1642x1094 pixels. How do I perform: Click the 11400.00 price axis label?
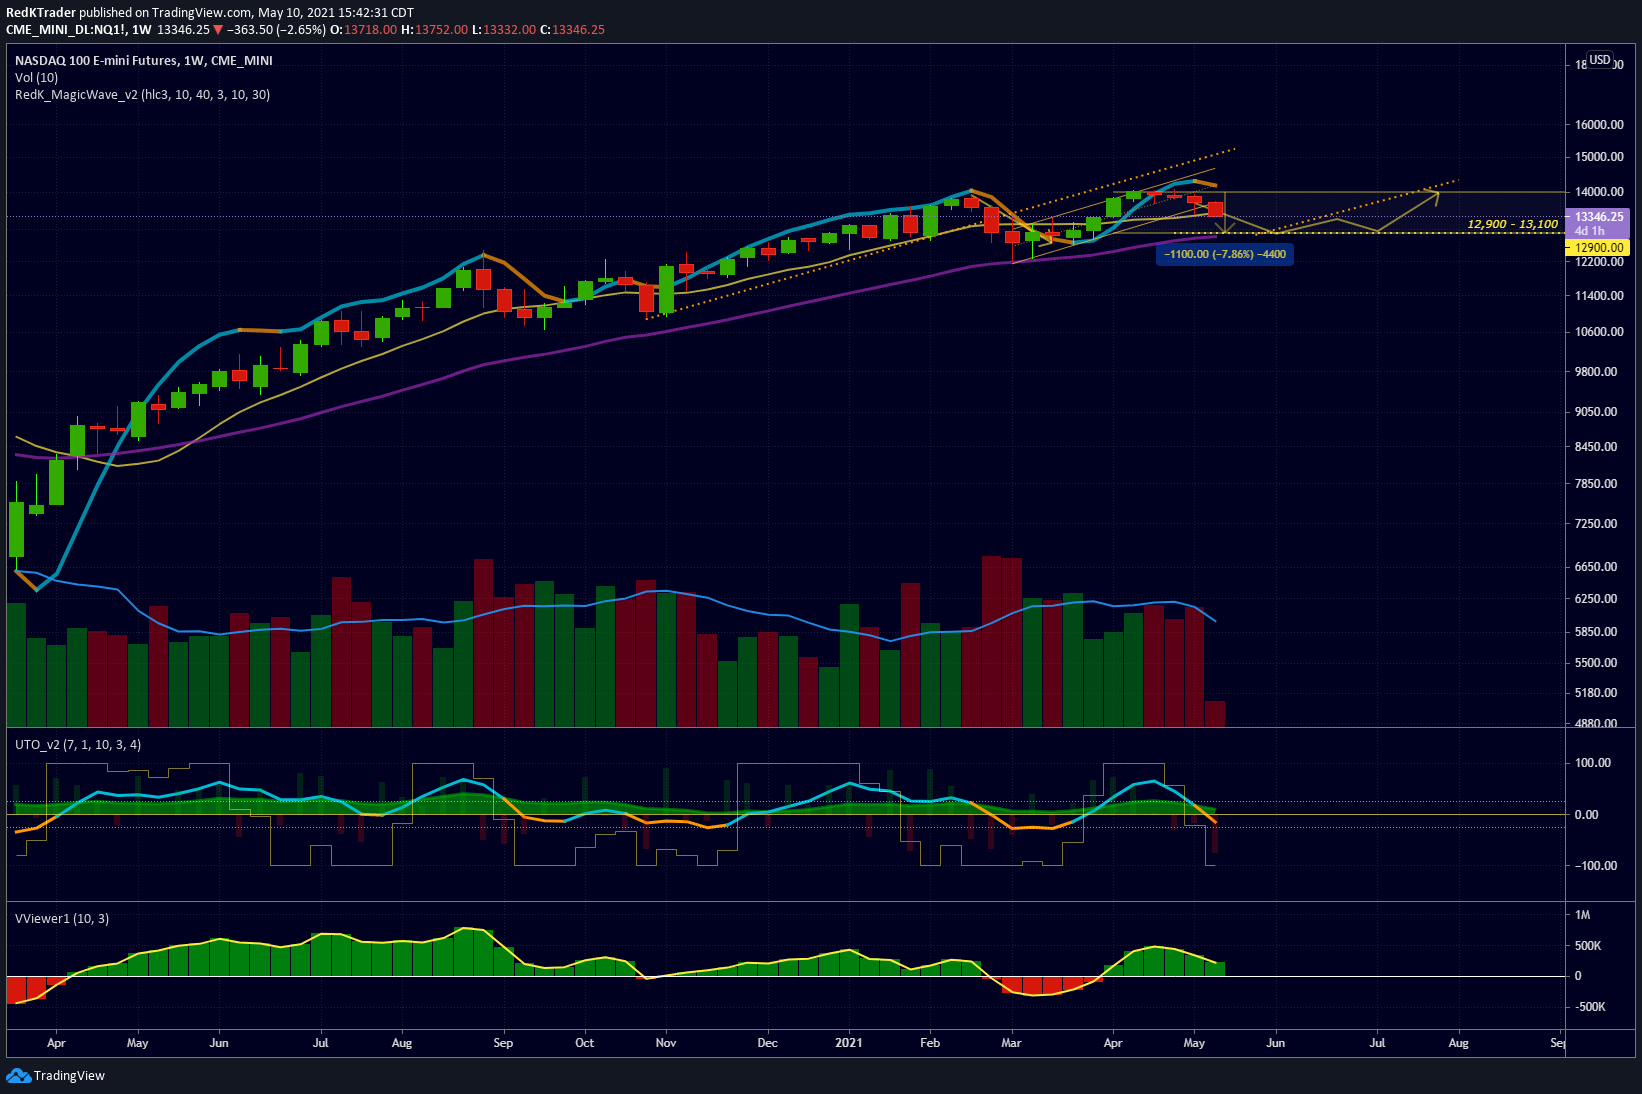[1599, 296]
